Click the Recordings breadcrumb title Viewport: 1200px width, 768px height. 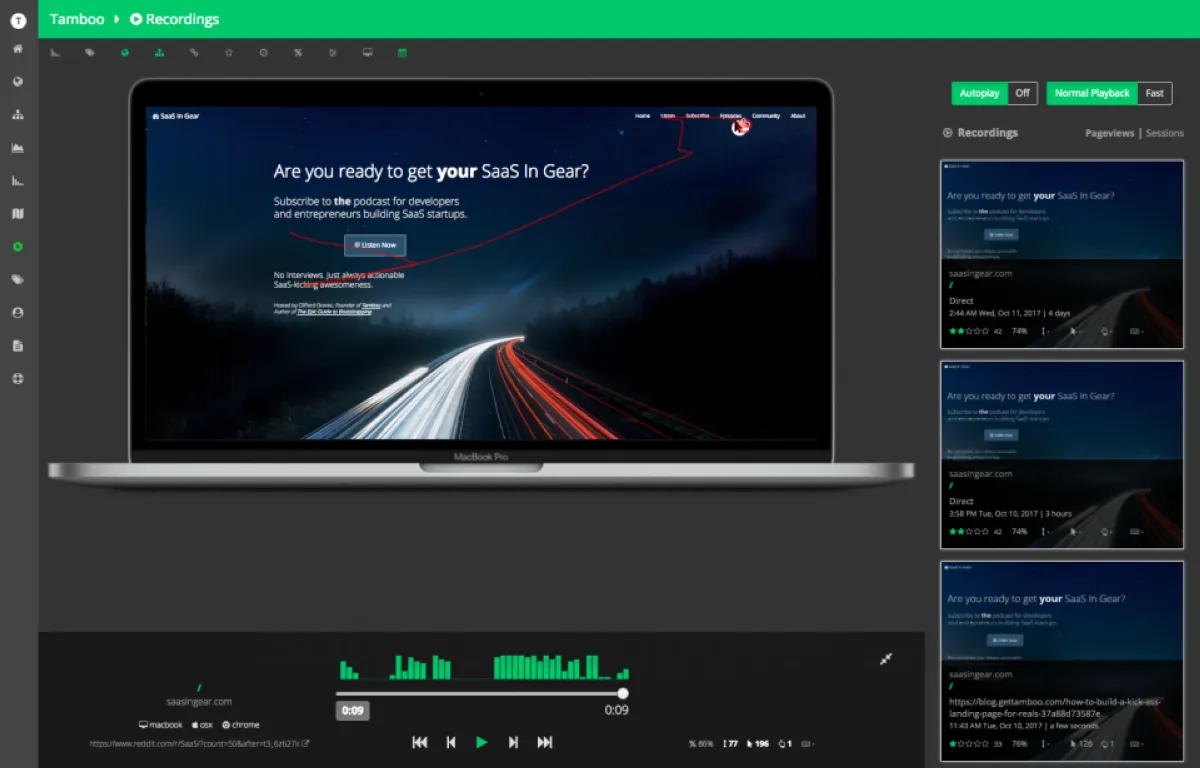175,19
